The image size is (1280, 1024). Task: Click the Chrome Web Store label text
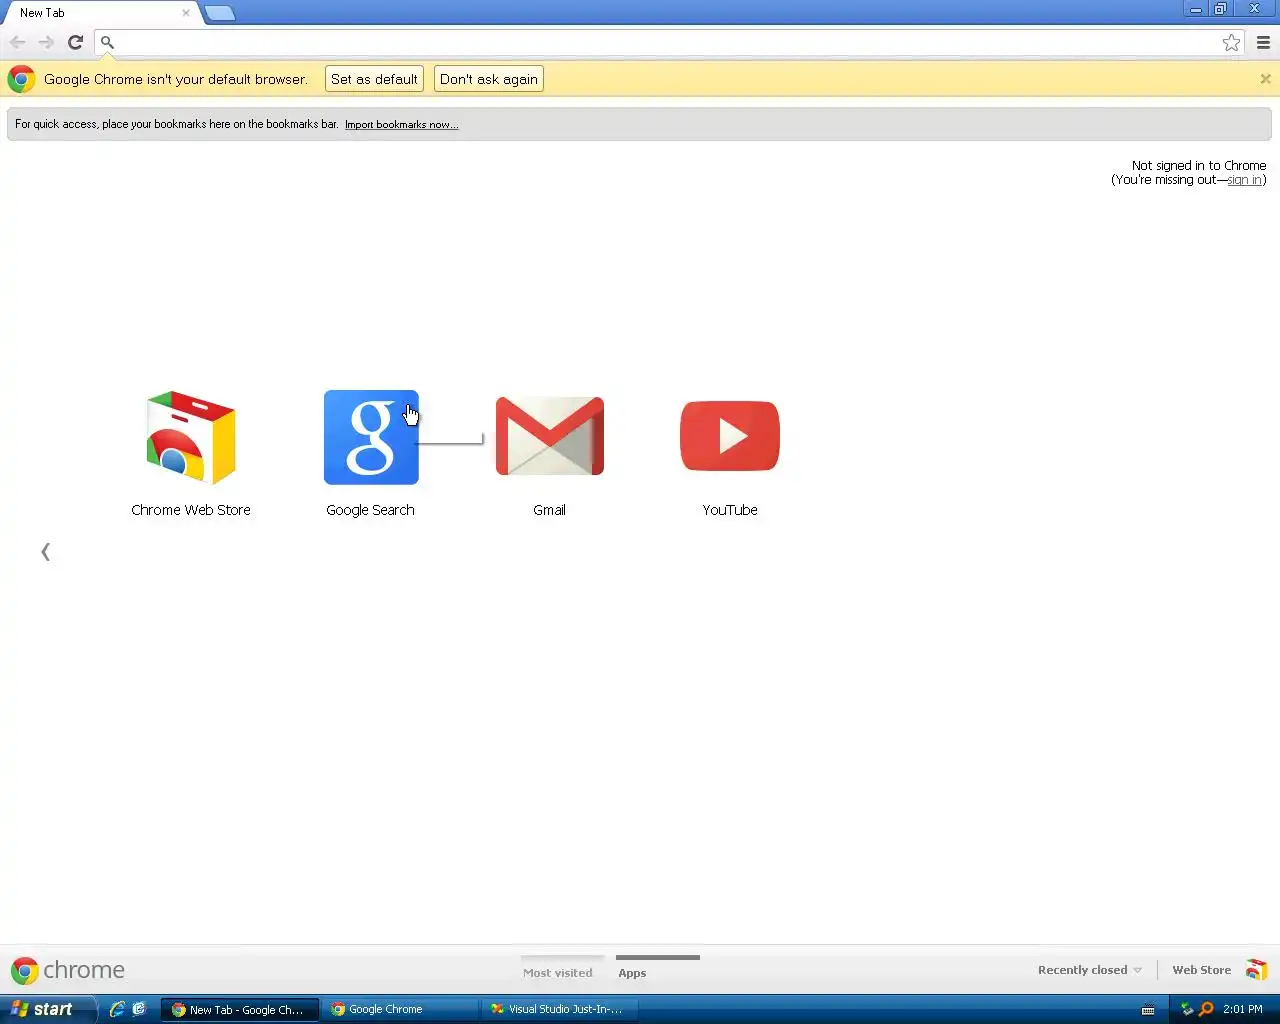(x=191, y=510)
